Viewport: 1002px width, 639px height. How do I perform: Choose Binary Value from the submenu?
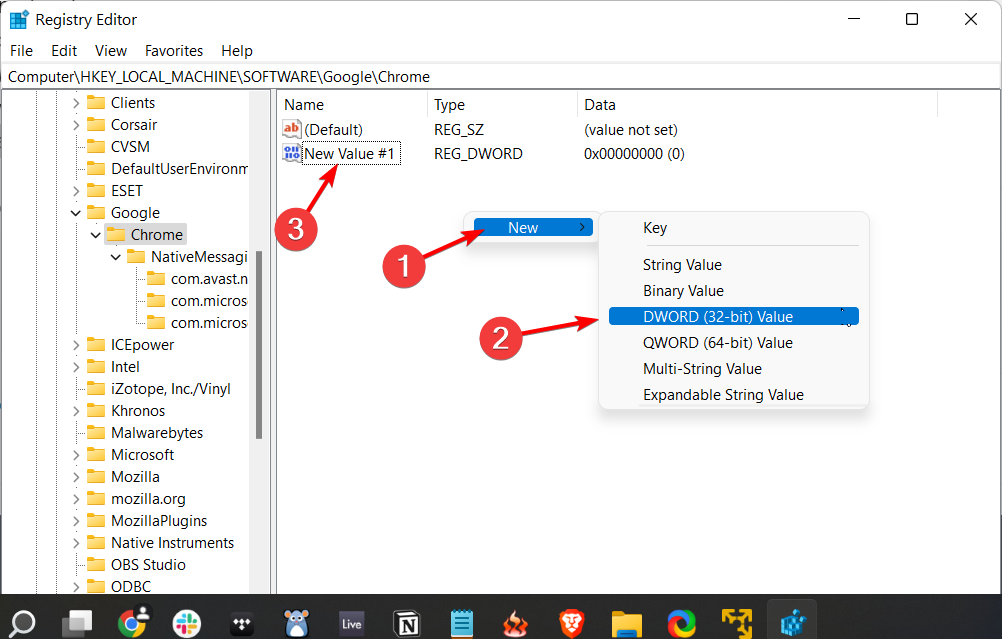[734, 291]
